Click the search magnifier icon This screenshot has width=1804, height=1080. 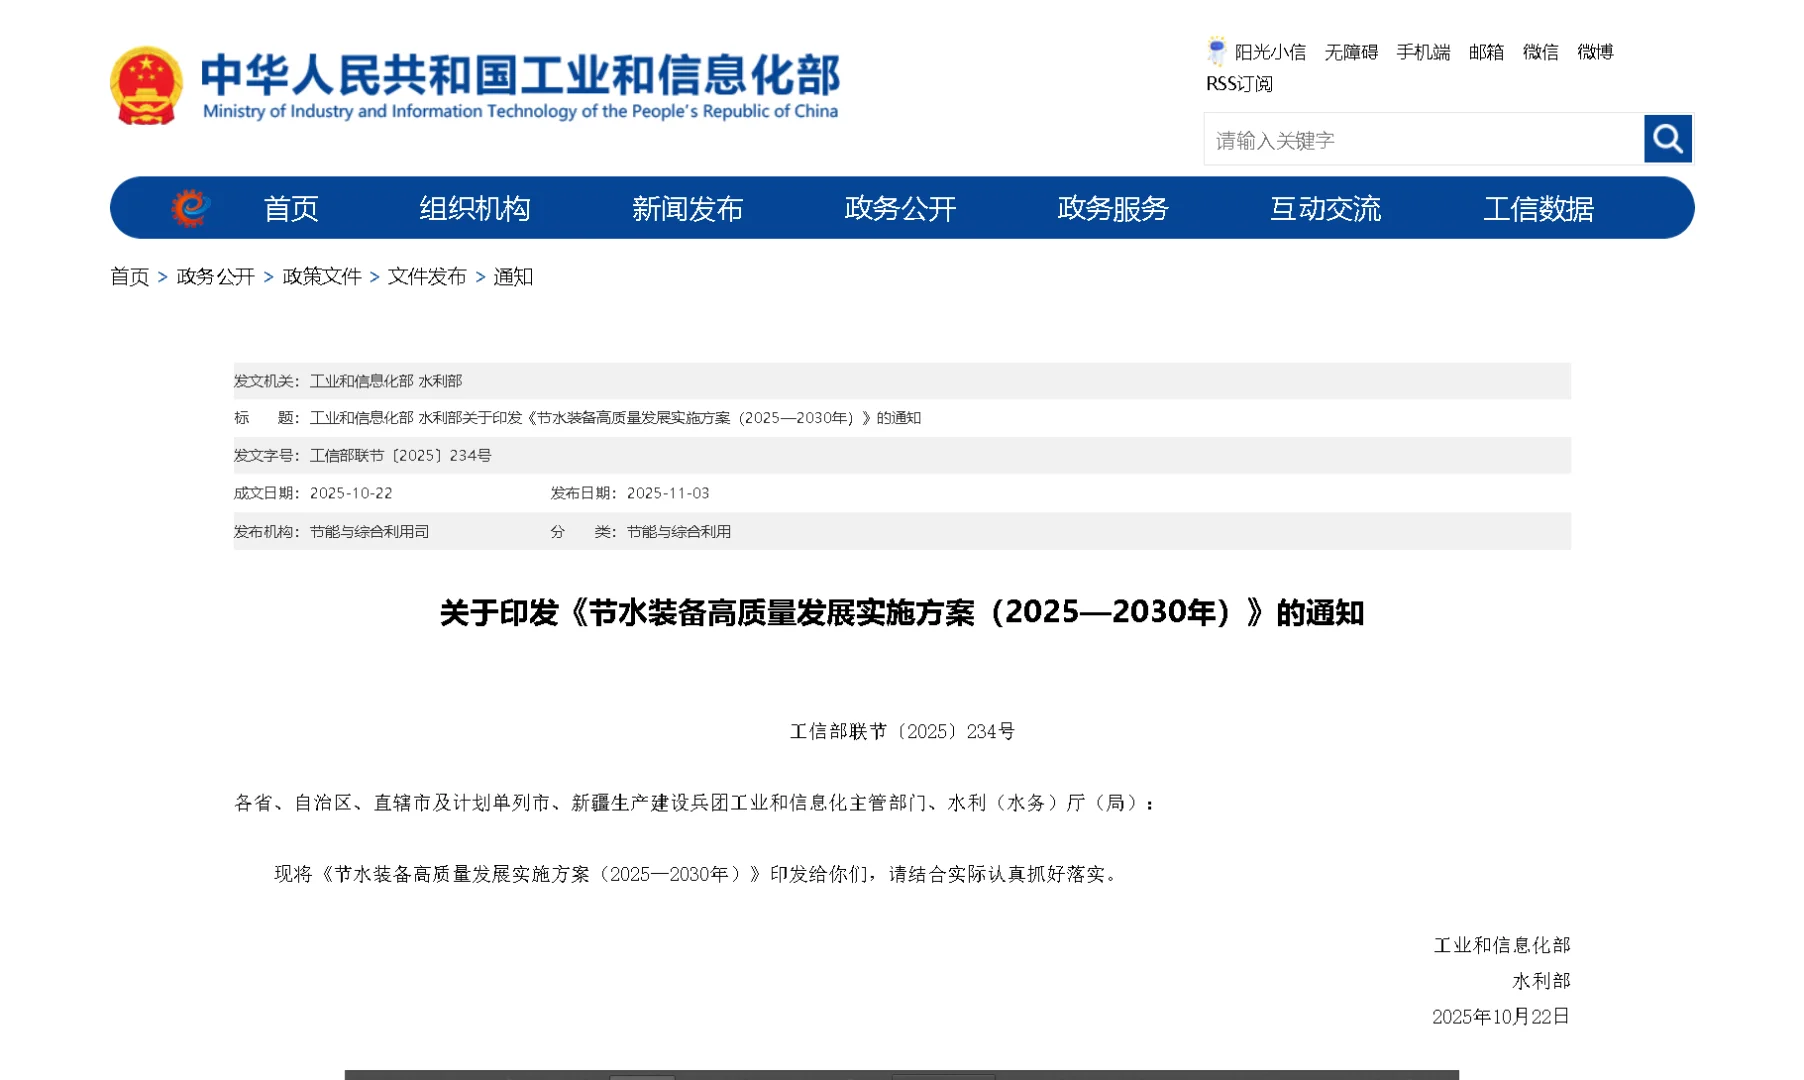point(1666,139)
